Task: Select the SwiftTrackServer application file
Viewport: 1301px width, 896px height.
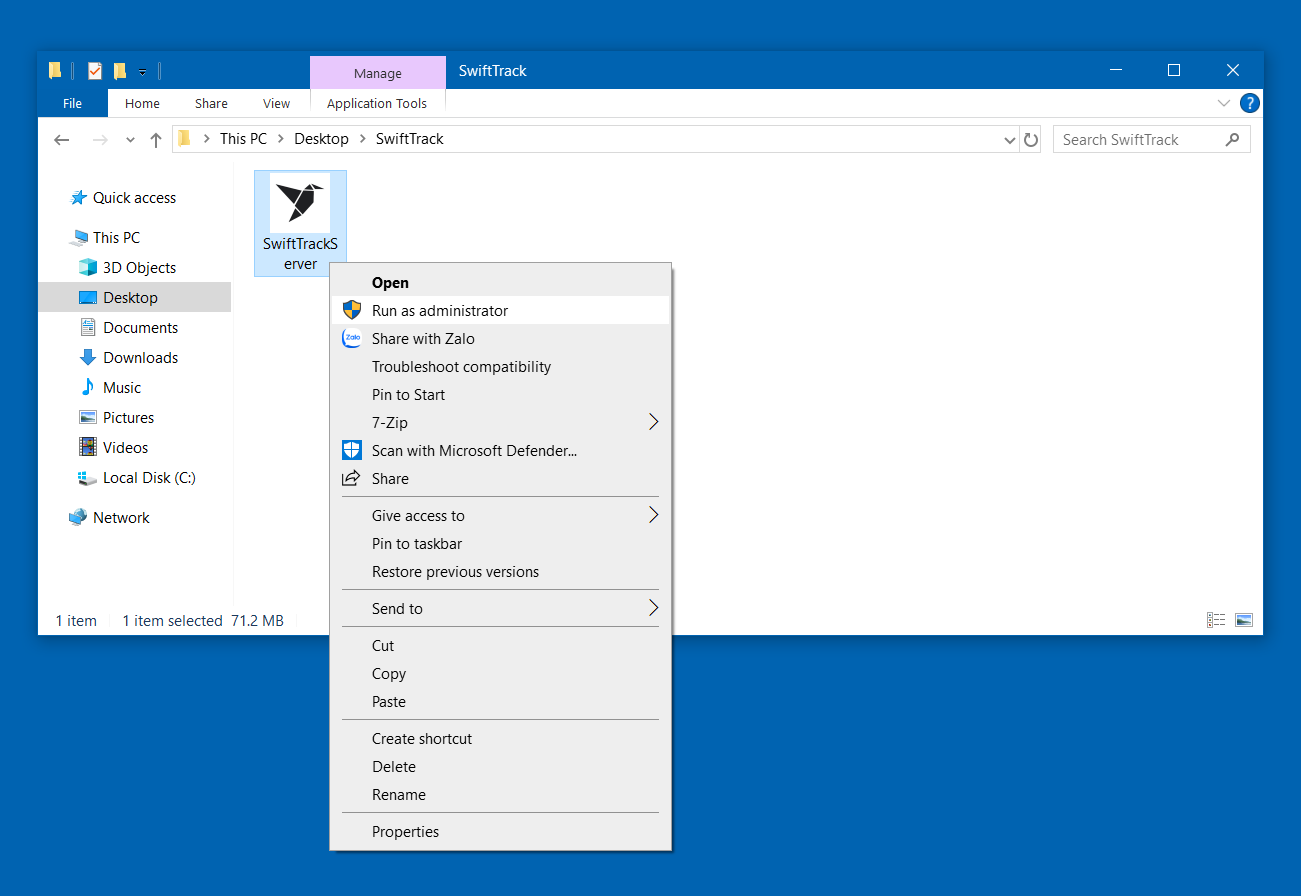Action: [300, 223]
